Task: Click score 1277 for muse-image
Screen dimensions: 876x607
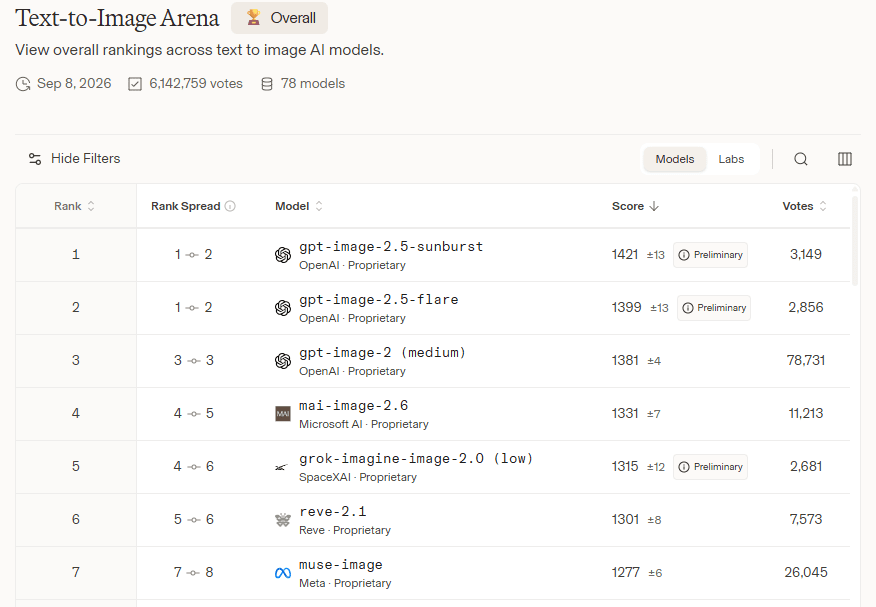Action: [x=625, y=572]
